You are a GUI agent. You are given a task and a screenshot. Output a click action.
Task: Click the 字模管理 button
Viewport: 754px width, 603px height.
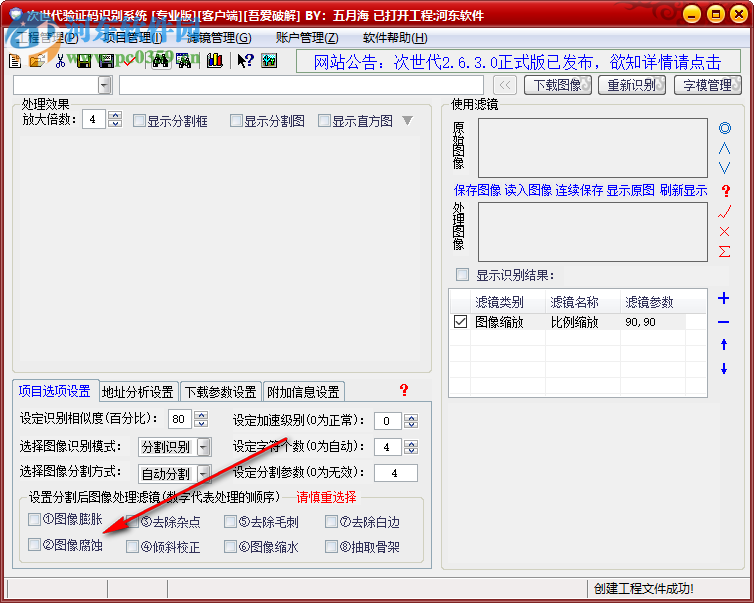pos(708,85)
